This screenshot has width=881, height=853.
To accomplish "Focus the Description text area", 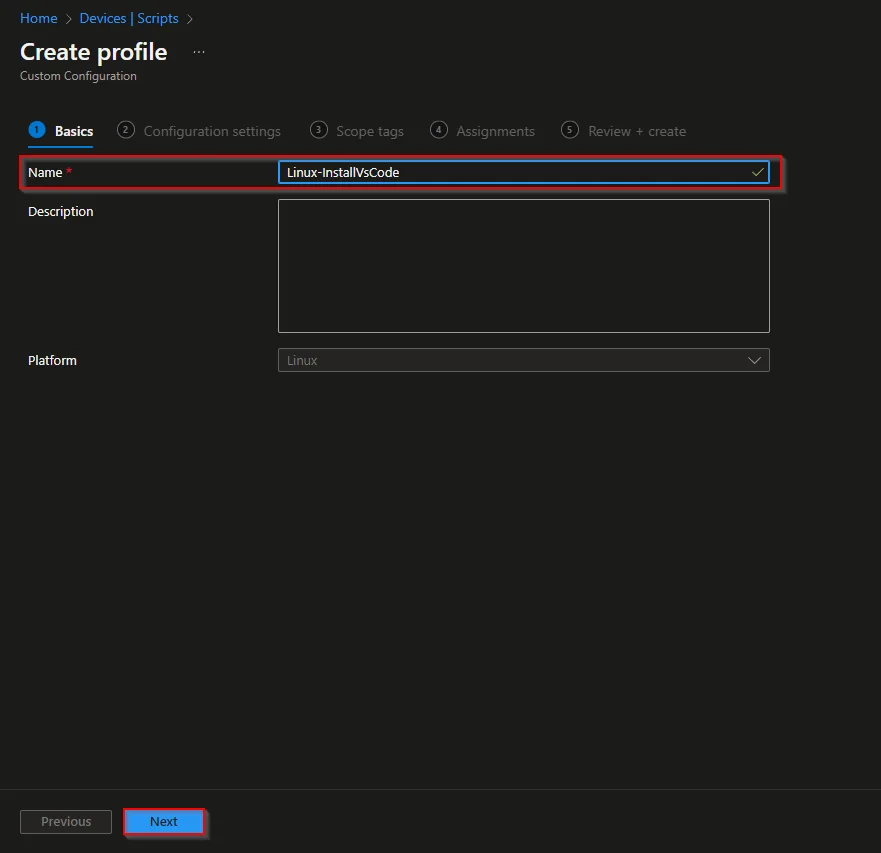I will point(524,266).
